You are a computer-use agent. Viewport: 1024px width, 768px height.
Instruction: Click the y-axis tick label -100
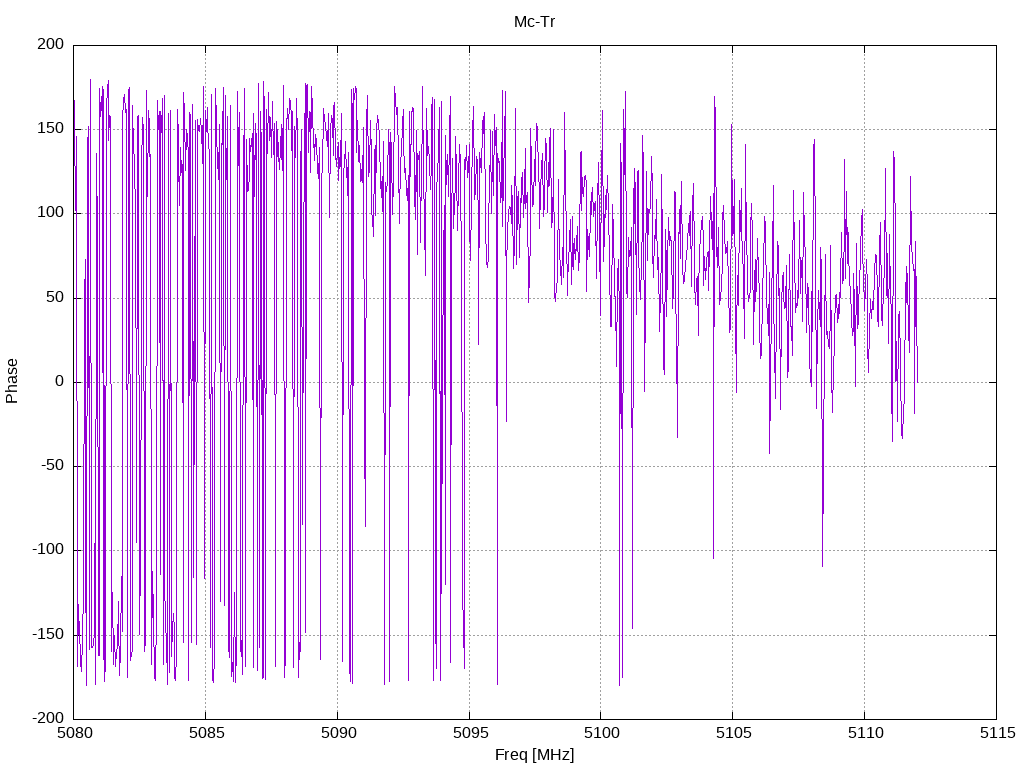click(x=48, y=550)
